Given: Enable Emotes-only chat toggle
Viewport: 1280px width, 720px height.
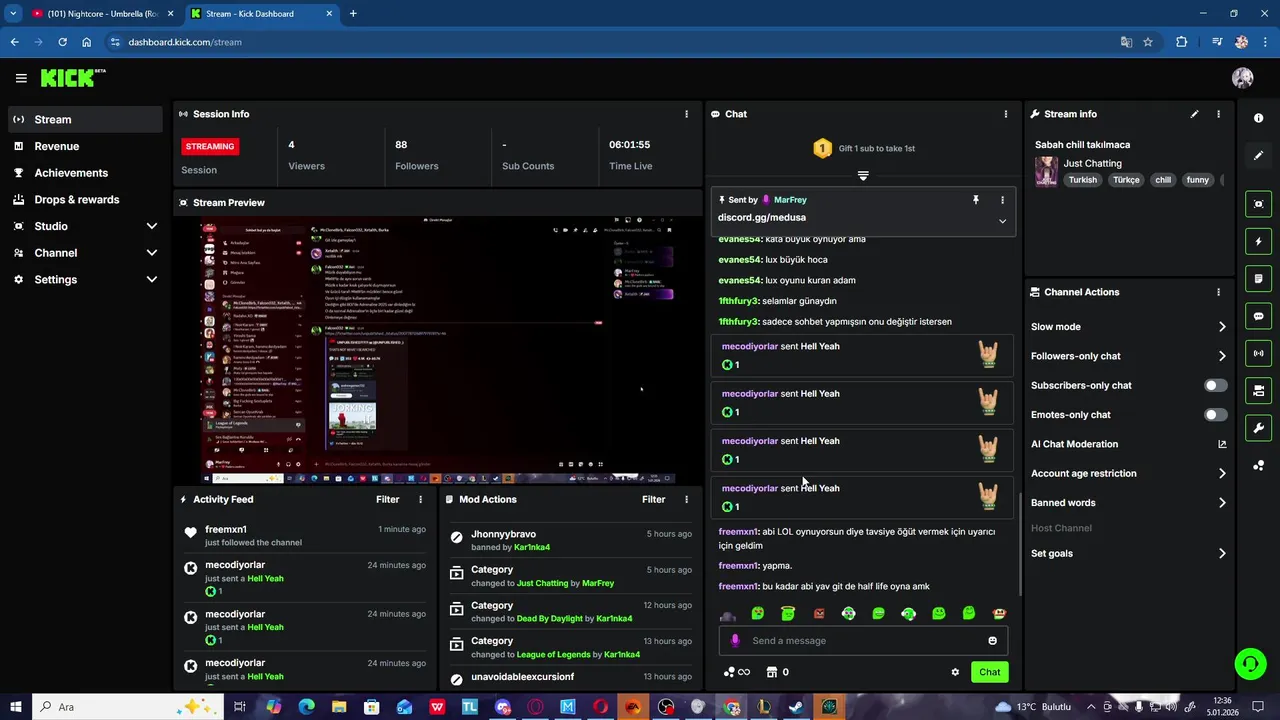Looking at the screenshot, I should tap(1215, 415).
